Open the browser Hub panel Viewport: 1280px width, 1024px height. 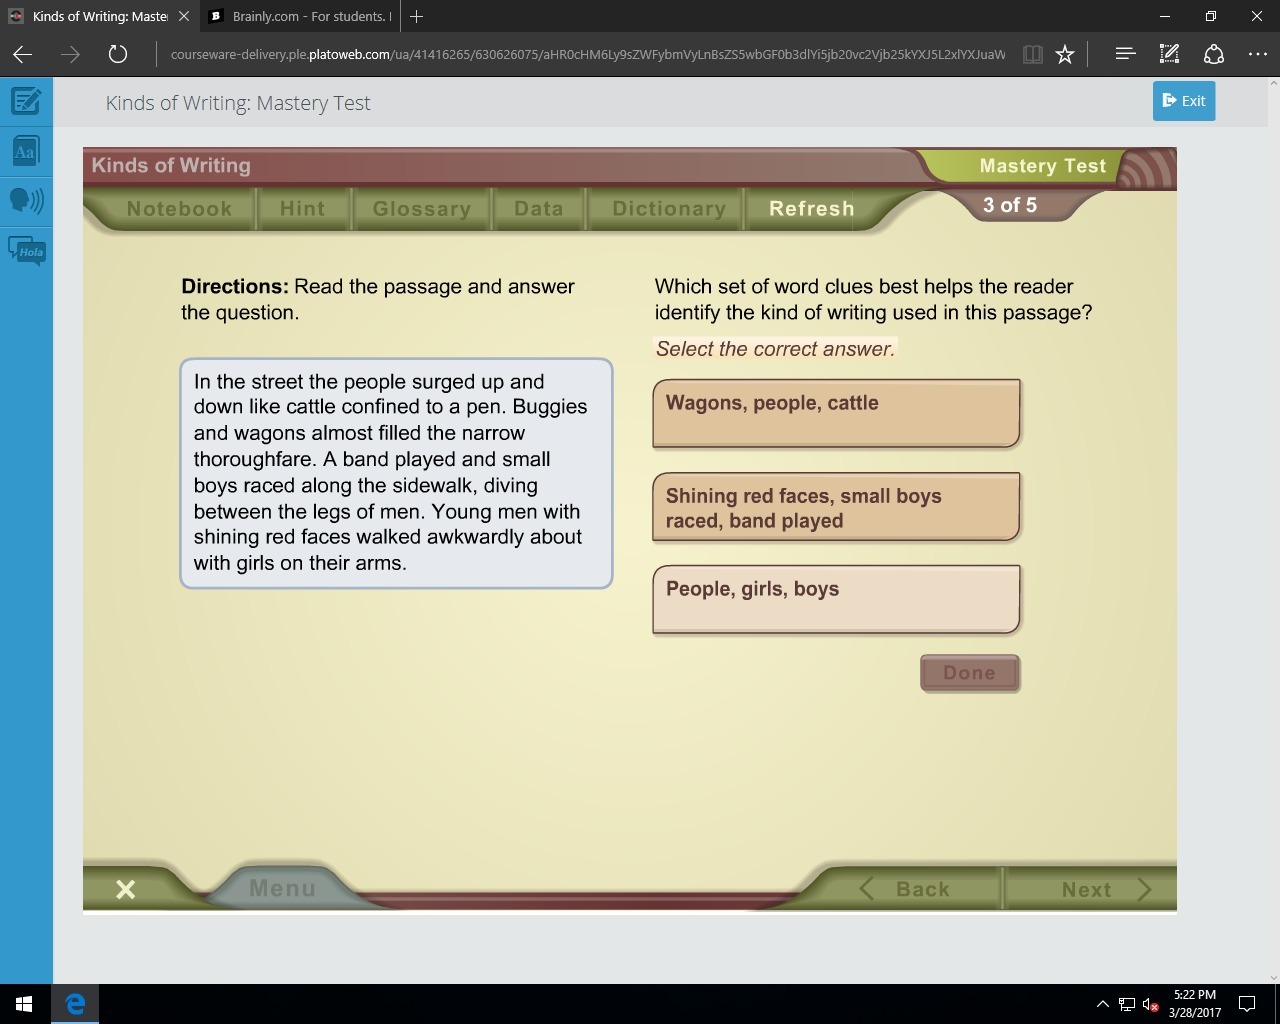tap(1125, 54)
